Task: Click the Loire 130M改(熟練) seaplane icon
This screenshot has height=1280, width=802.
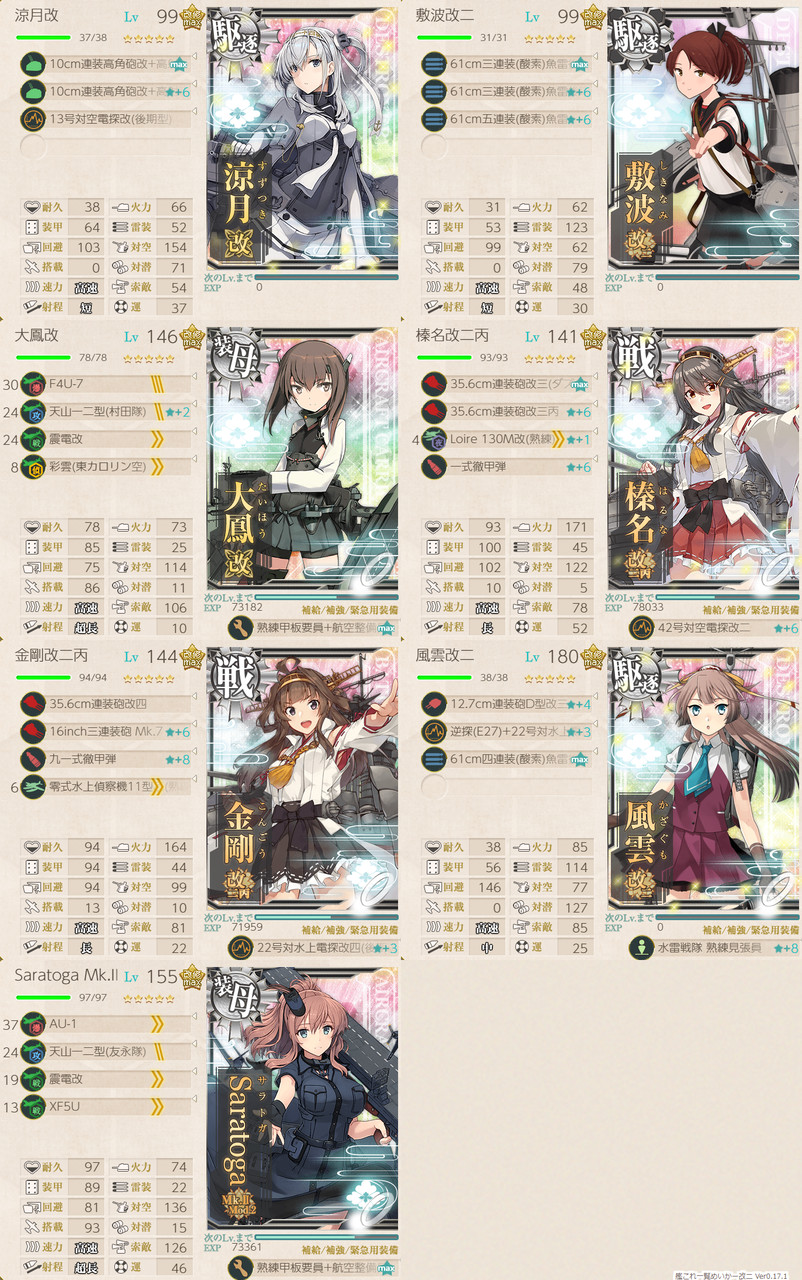Action: (433, 439)
